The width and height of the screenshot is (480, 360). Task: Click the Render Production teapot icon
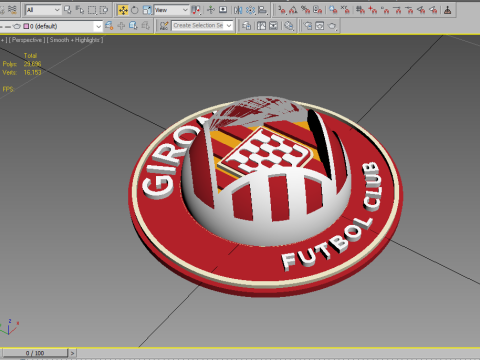332,26
